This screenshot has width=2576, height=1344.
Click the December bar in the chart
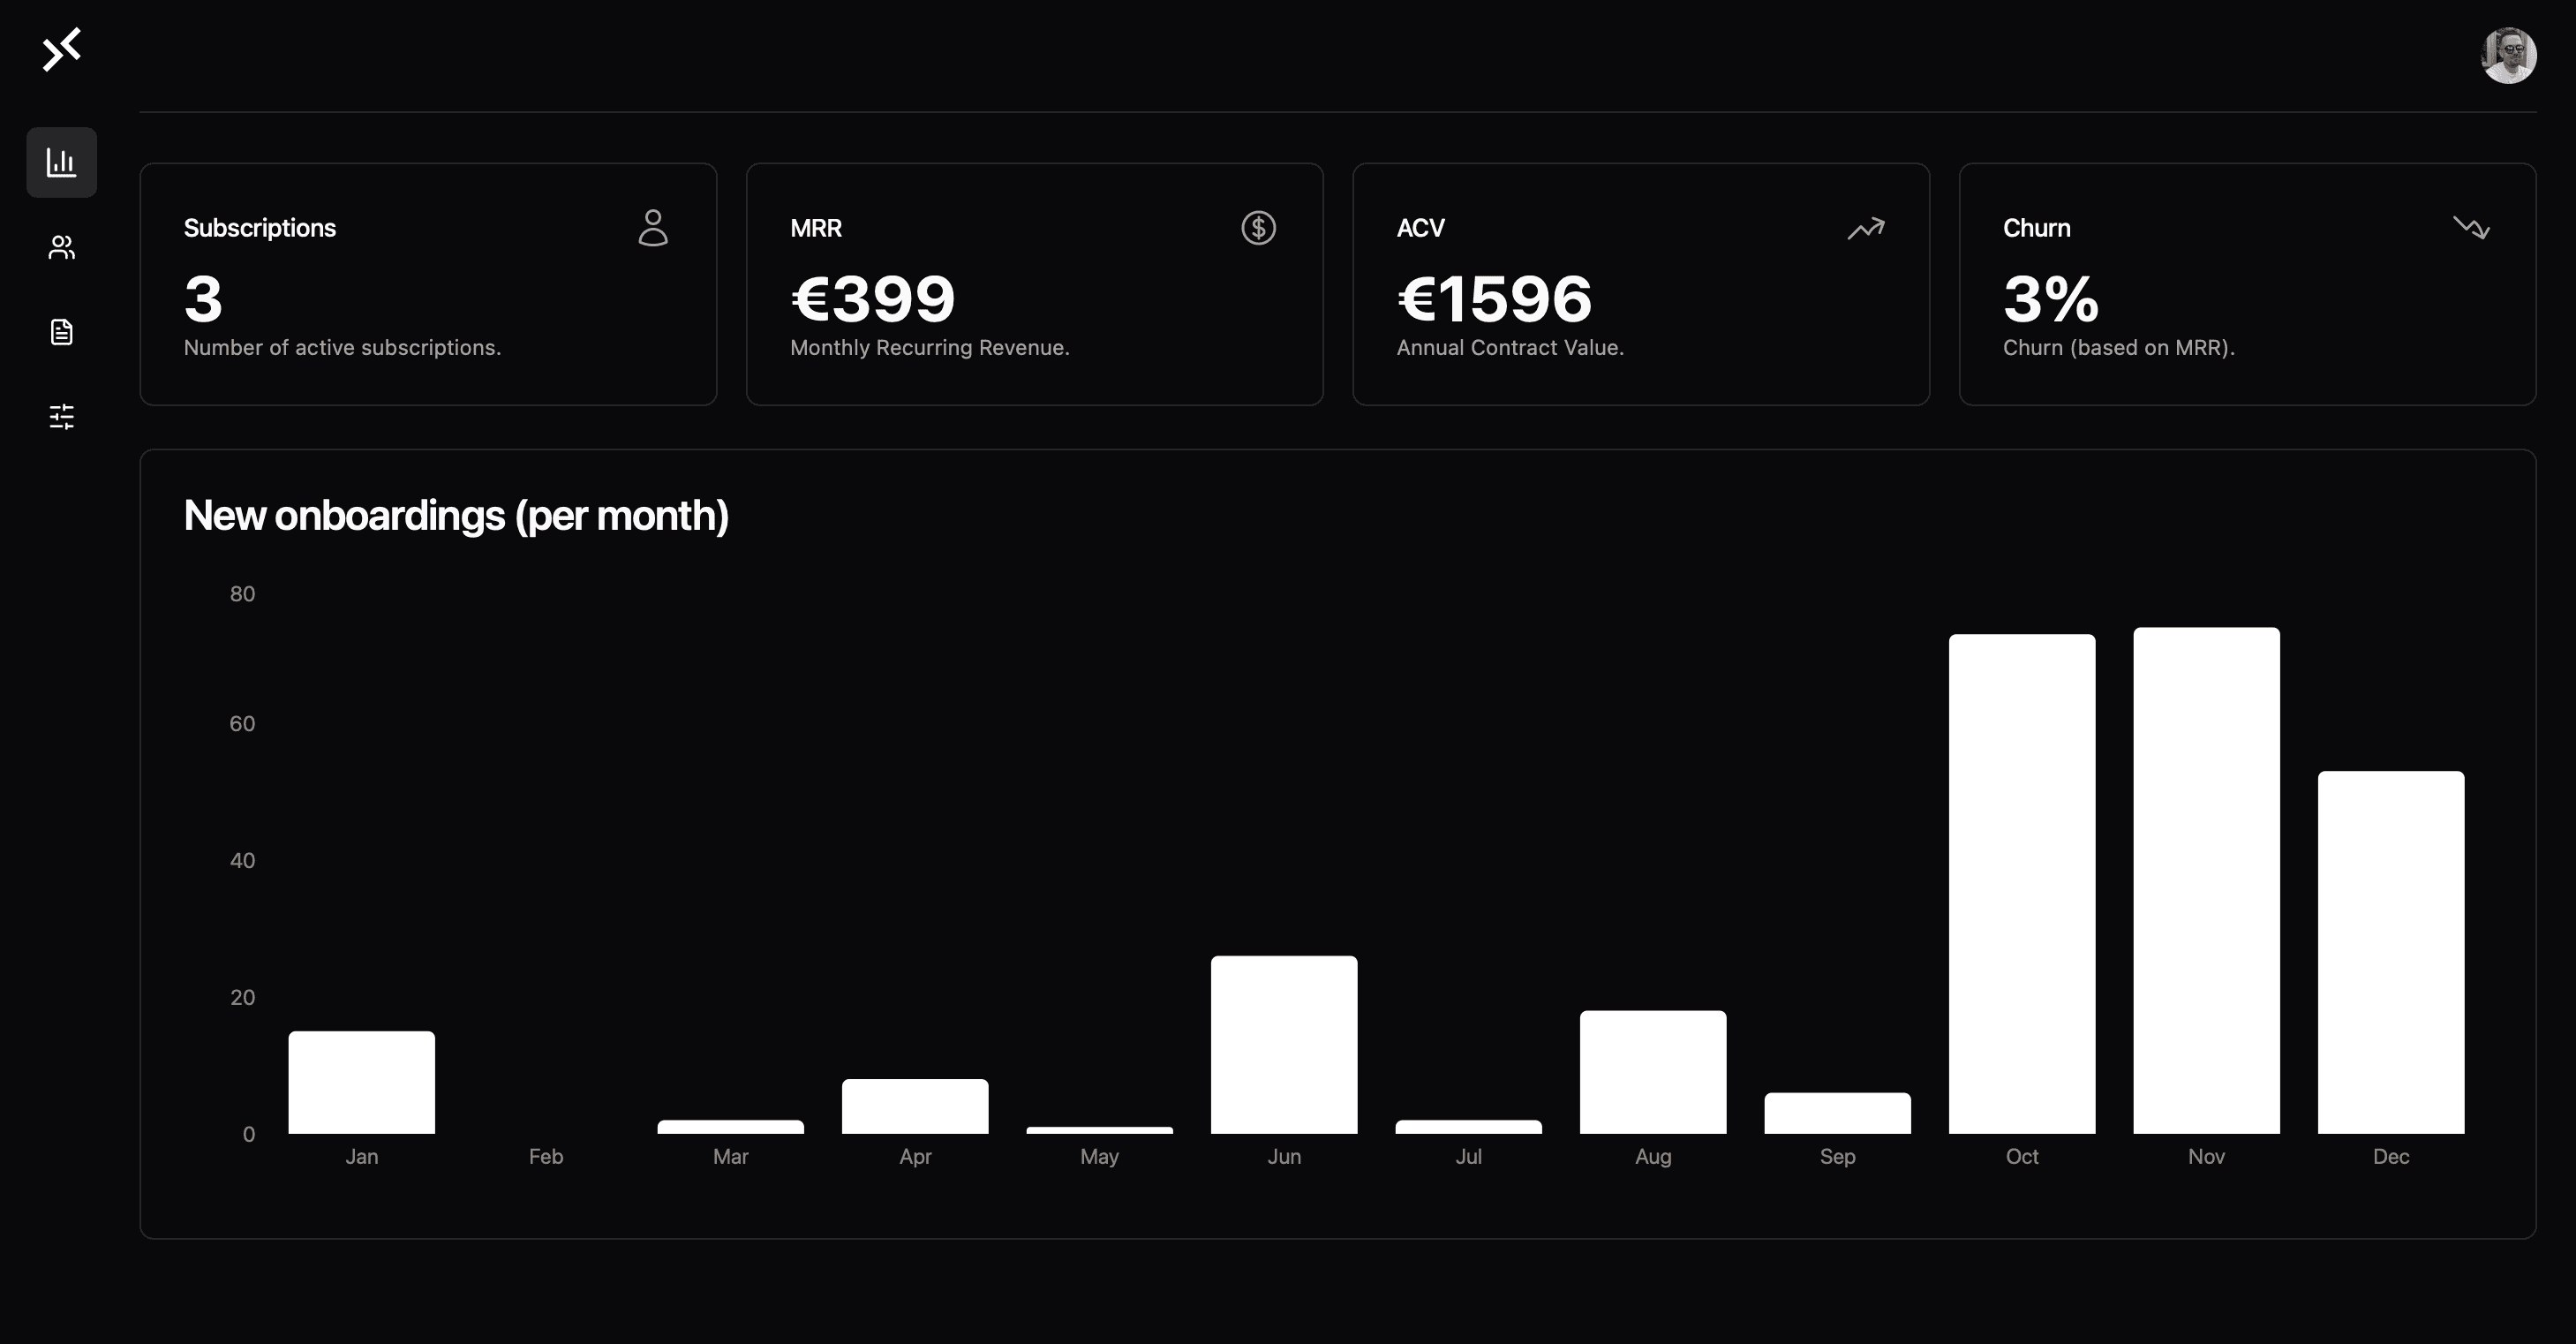(2390, 952)
